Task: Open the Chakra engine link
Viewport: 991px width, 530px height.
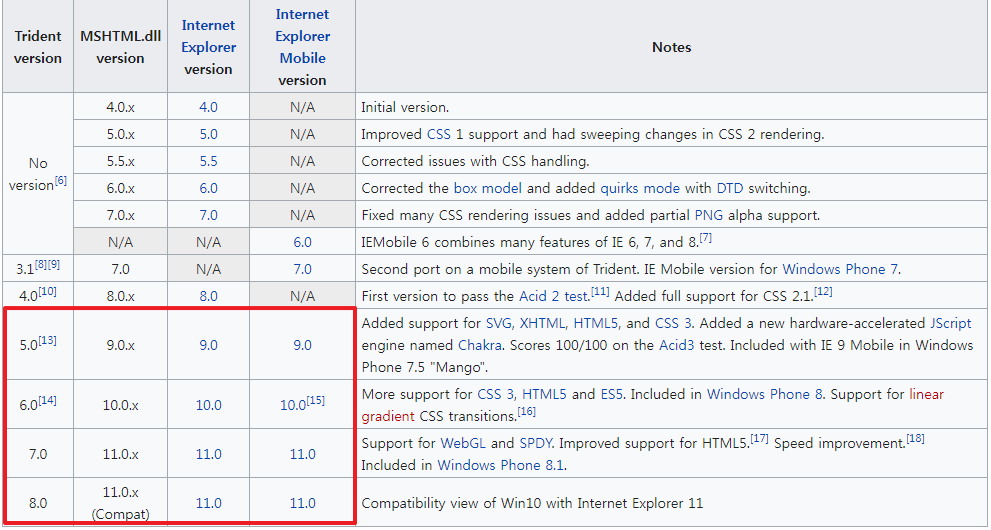Action: point(480,346)
